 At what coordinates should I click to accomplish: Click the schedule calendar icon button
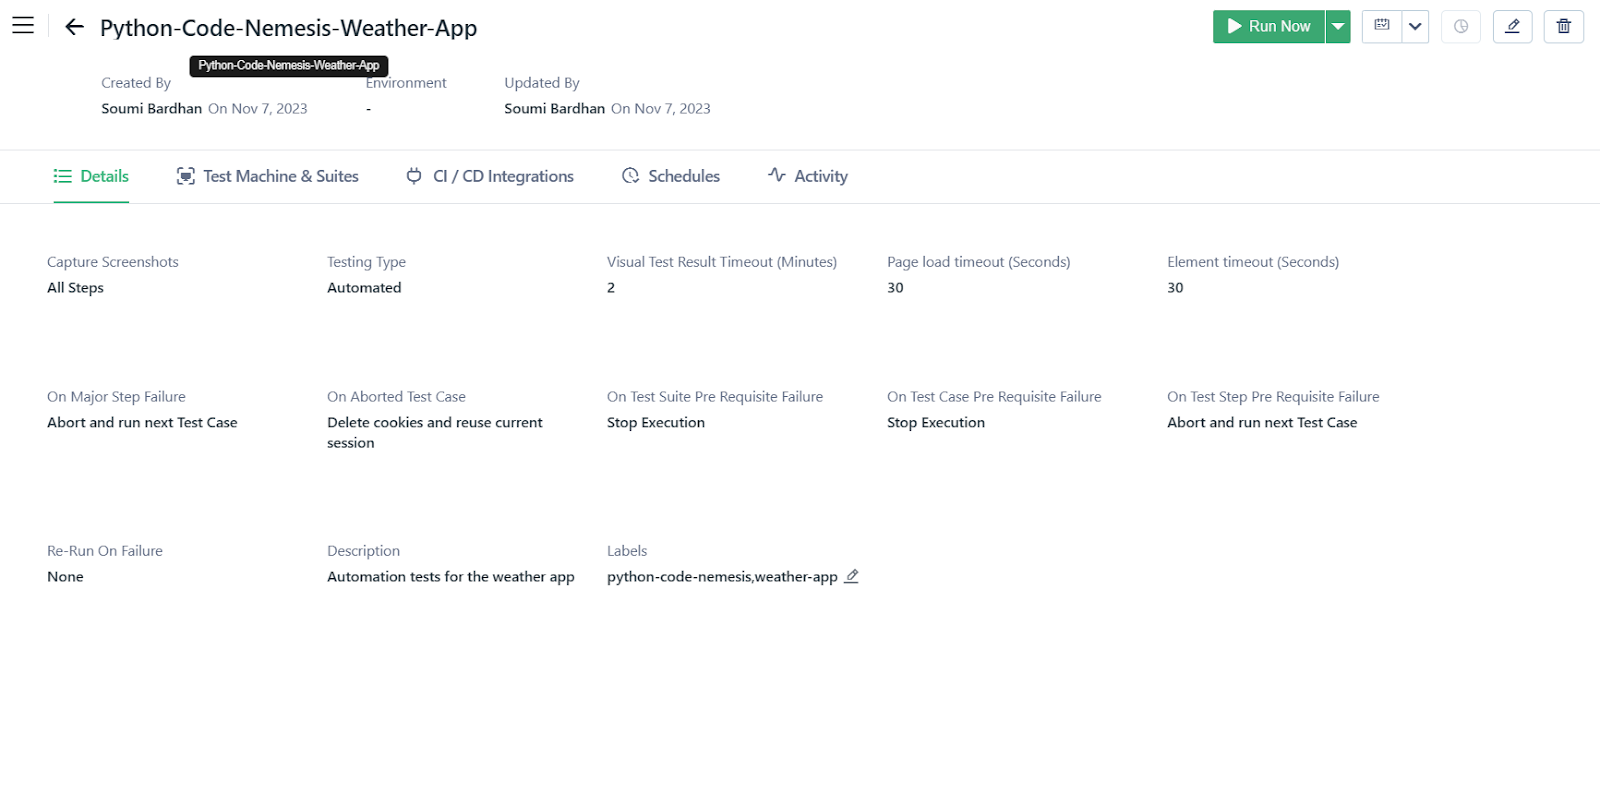(x=1382, y=26)
